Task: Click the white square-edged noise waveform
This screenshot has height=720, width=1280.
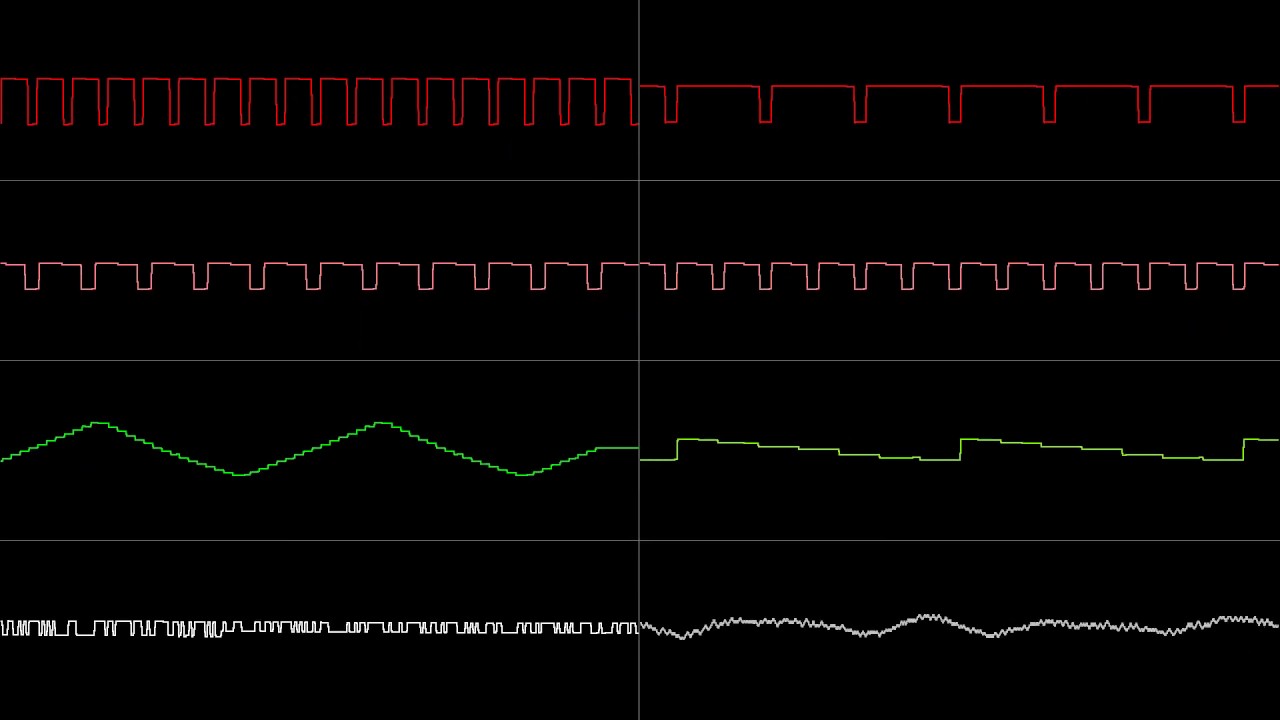Action: pyautogui.click(x=319, y=628)
